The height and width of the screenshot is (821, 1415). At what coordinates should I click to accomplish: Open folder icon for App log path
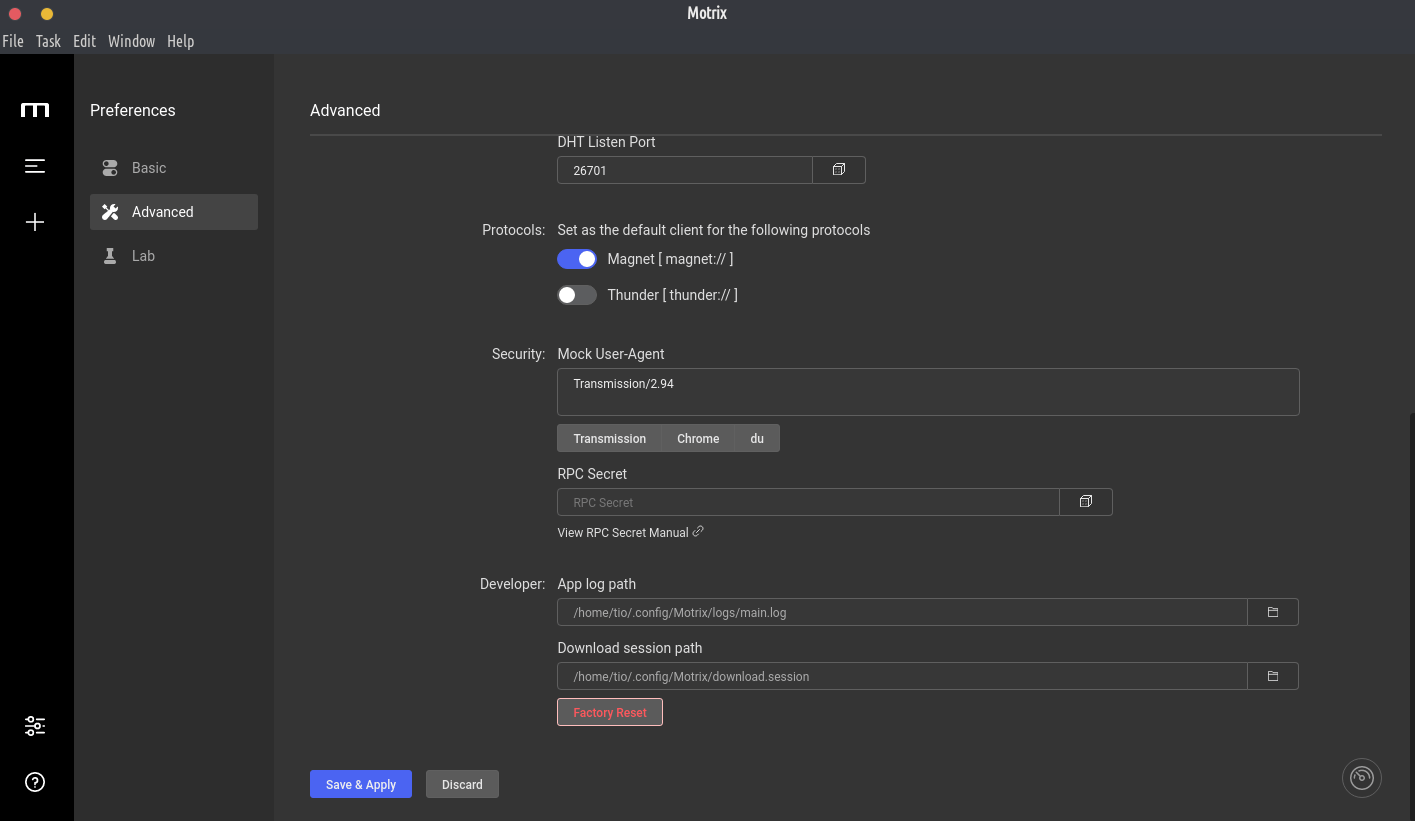(1272, 612)
